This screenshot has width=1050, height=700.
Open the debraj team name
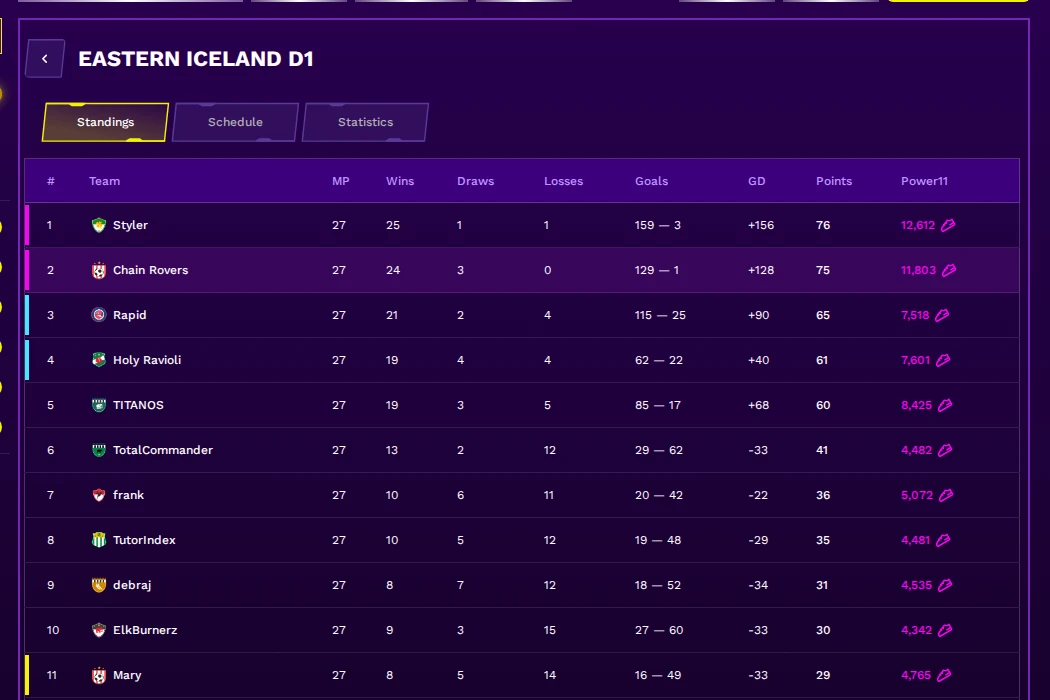click(x=132, y=585)
